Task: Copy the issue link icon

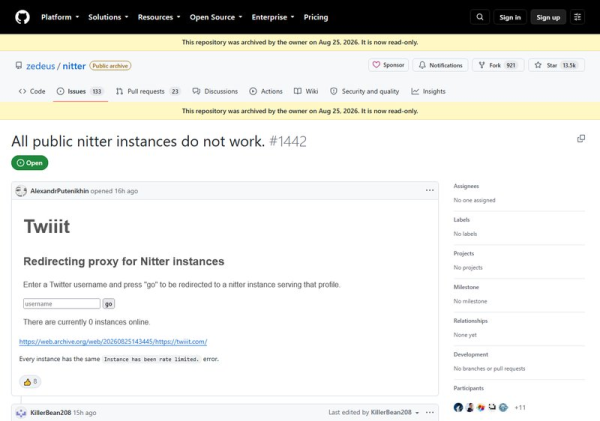Action: pos(581,139)
